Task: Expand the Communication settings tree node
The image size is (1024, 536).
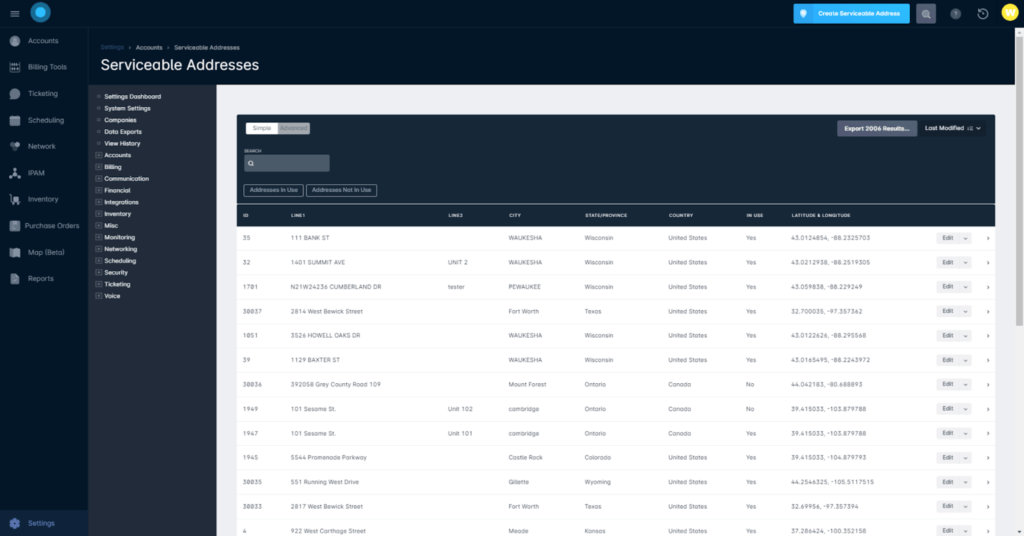Action: pyautogui.click(x=99, y=179)
